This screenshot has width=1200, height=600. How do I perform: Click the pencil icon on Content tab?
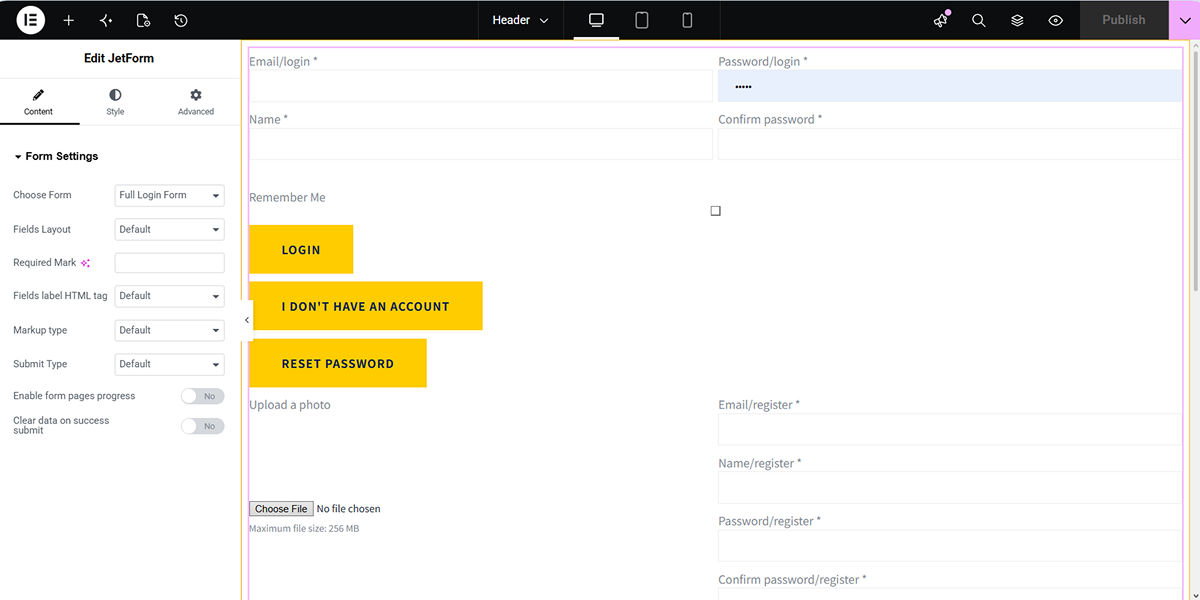(x=38, y=95)
